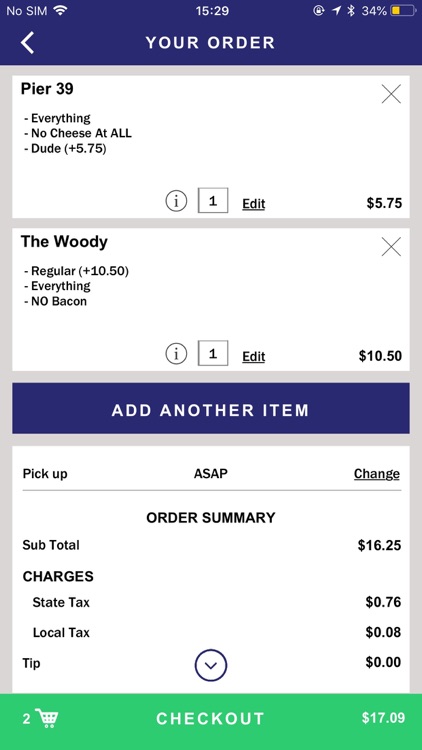Open info icon for The Woody

176,354
